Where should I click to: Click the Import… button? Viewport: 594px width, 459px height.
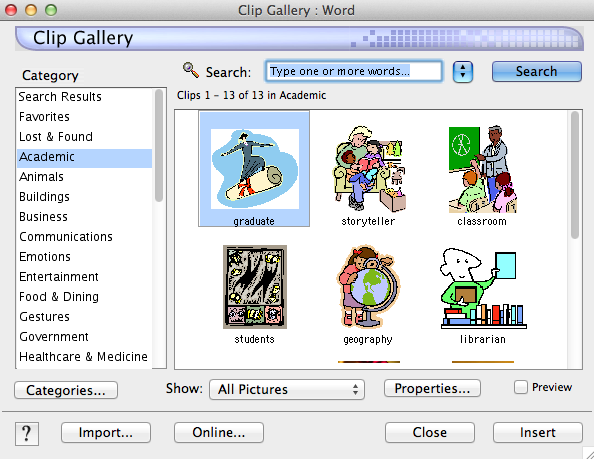pos(106,432)
